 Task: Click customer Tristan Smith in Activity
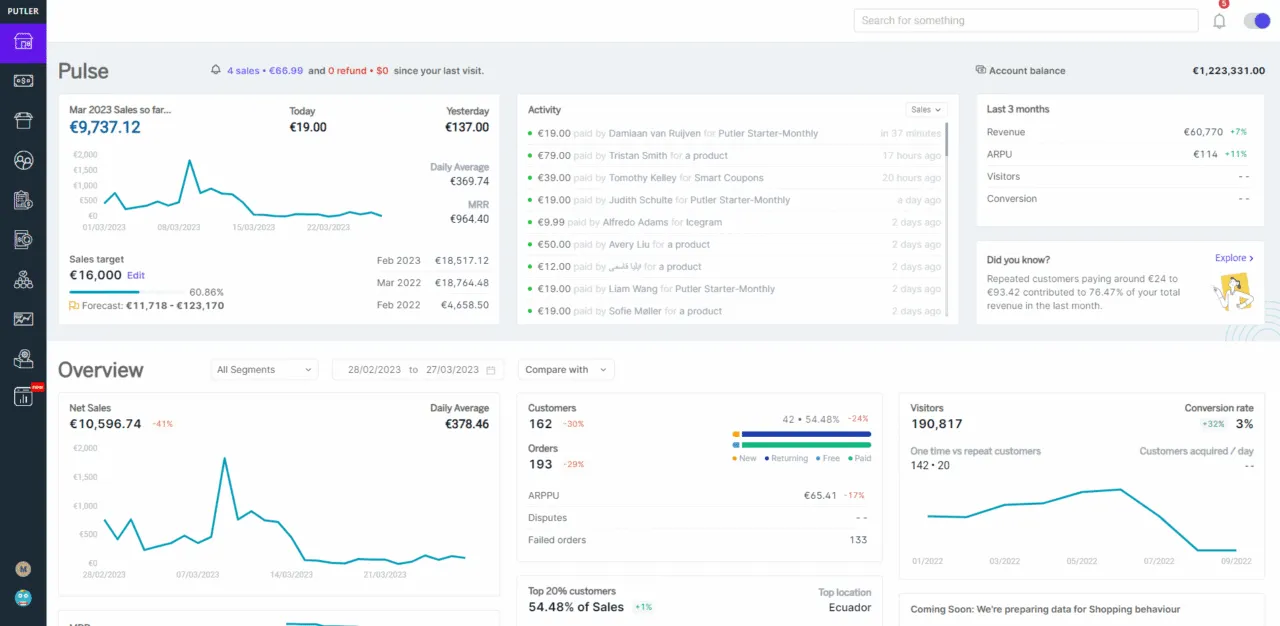pyautogui.click(x=638, y=155)
